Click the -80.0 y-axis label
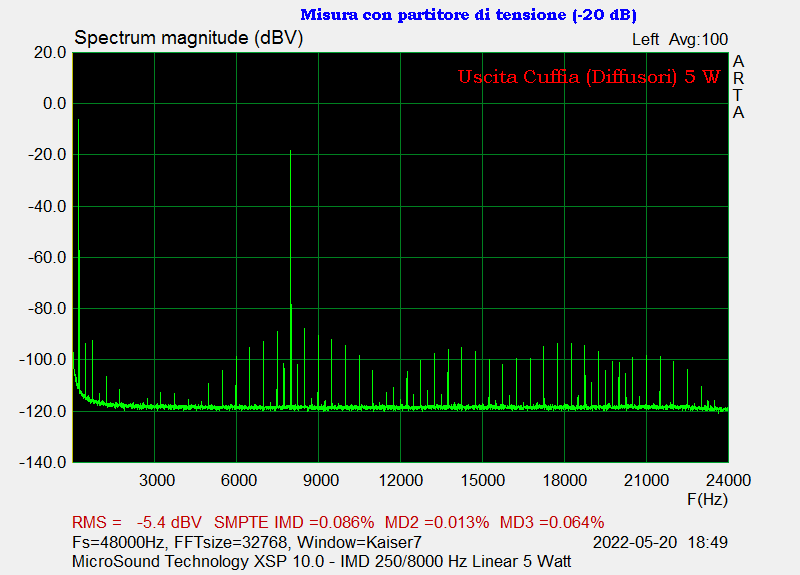 tap(47, 309)
